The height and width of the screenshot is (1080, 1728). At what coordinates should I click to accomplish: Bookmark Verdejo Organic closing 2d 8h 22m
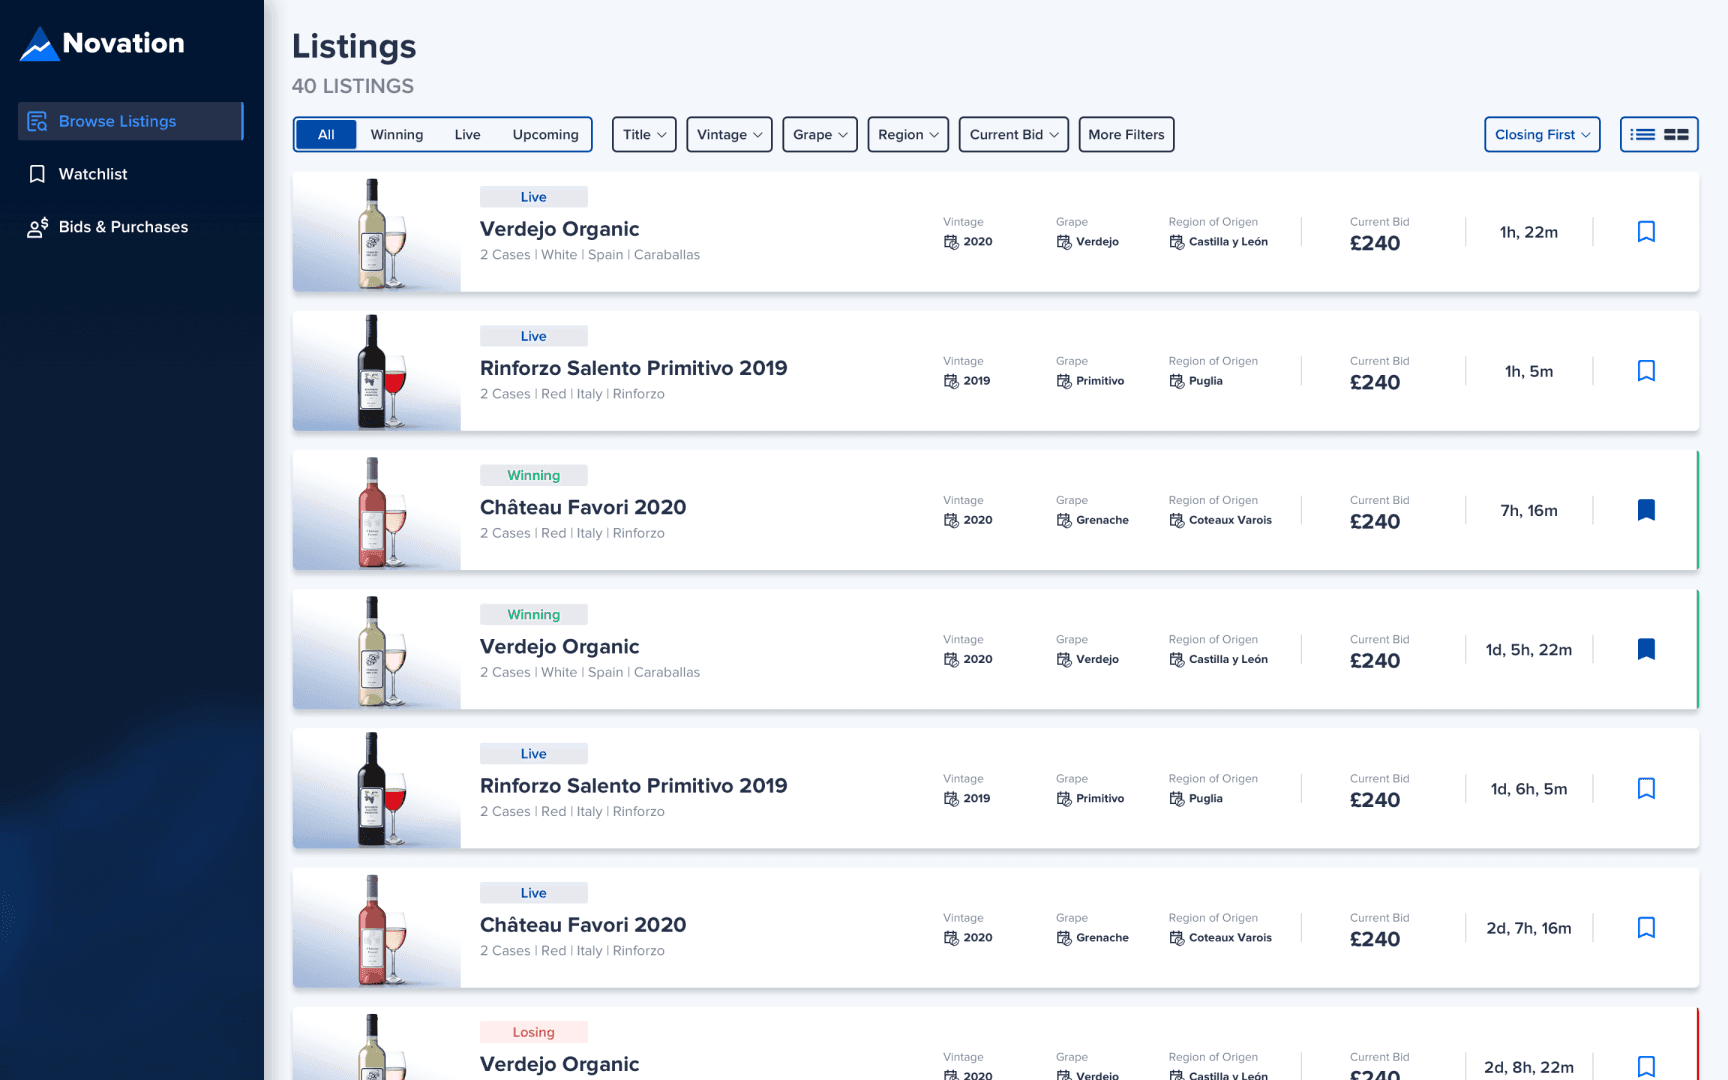[x=1646, y=1066]
